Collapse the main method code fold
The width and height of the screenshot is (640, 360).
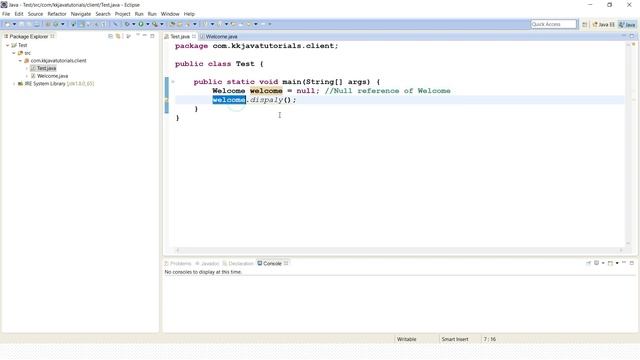pos(173,82)
